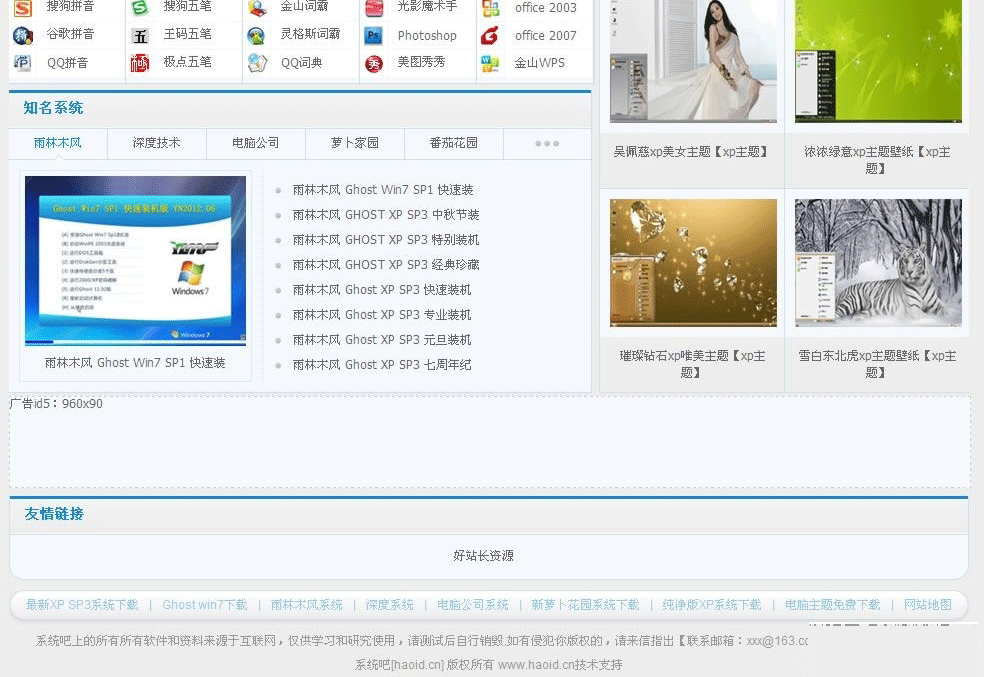Open footer link 最新XP SP3系统下载

pyautogui.click(x=82, y=605)
